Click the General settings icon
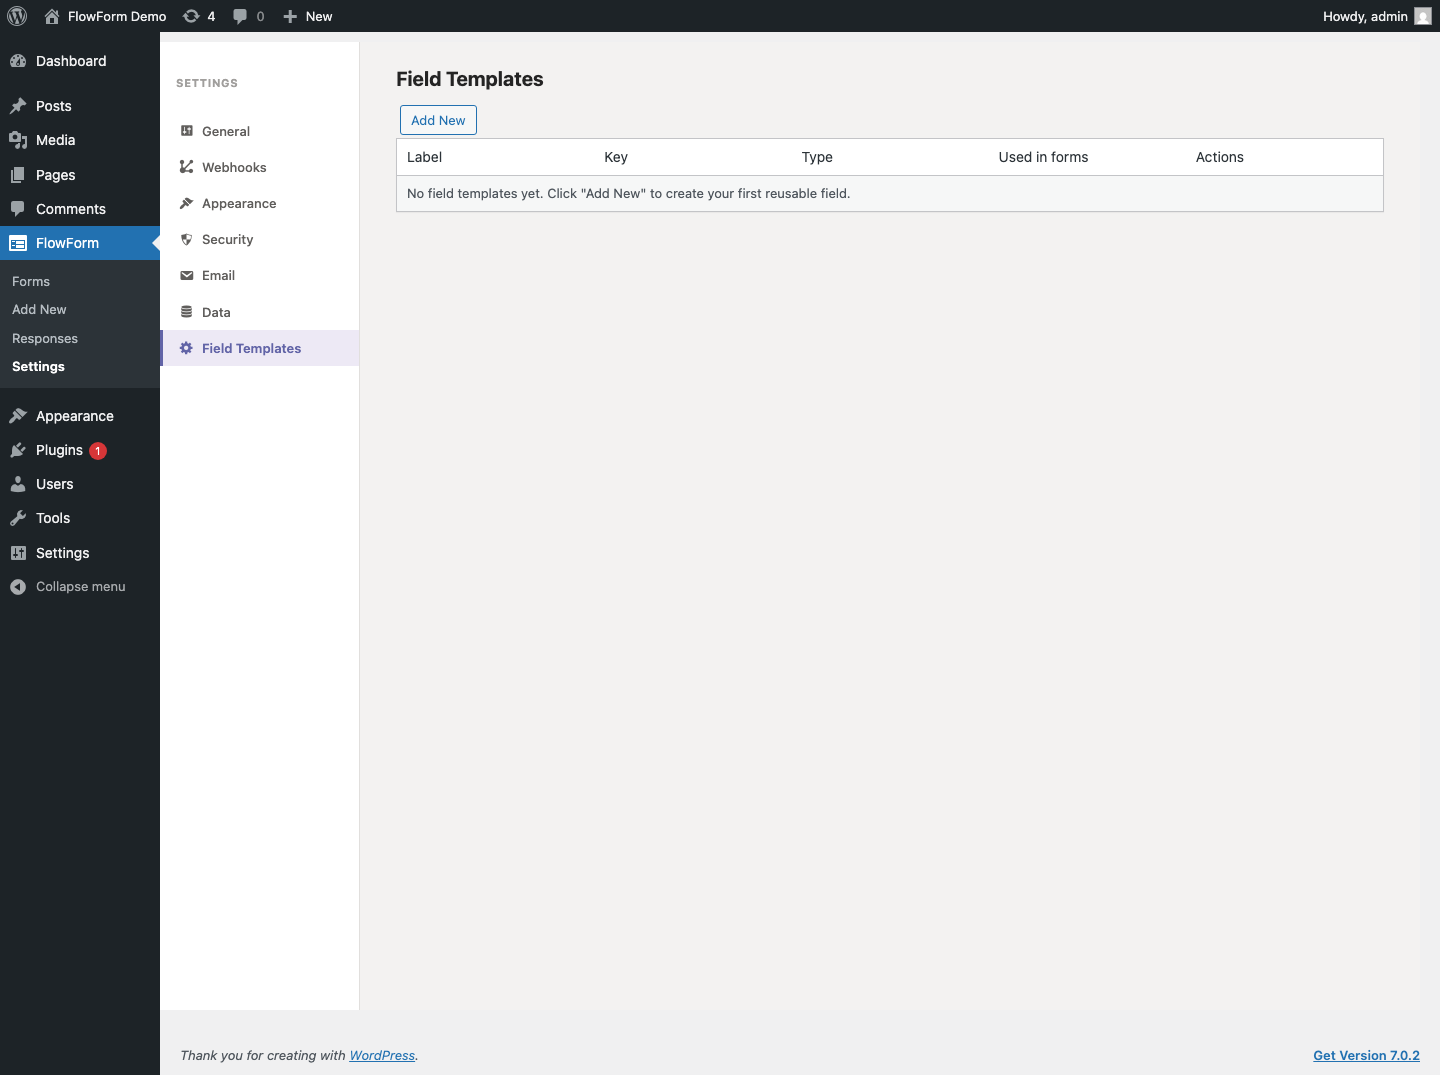The width and height of the screenshot is (1440, 1075). pos(186,131)
